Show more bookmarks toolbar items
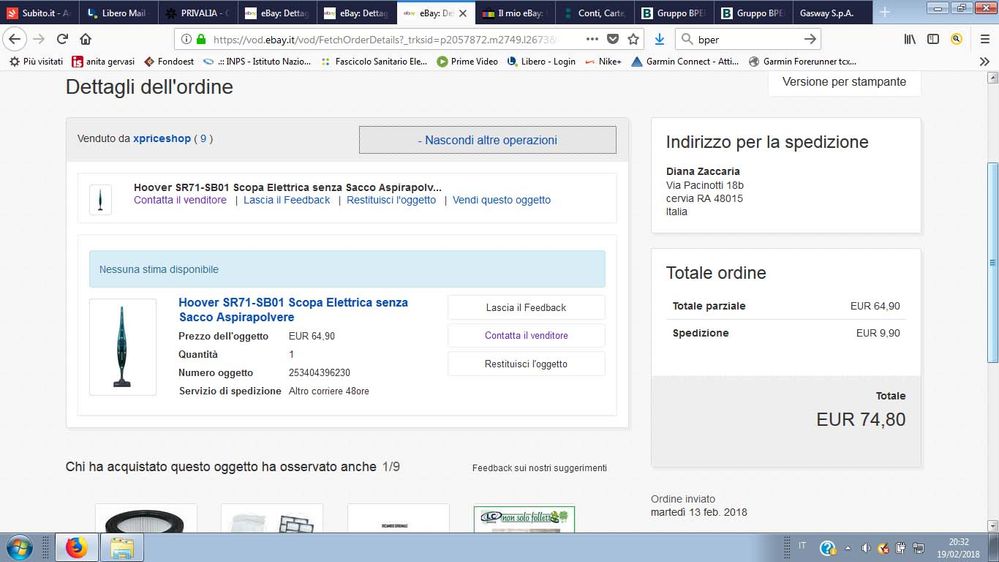 click(x=984, y=61)
